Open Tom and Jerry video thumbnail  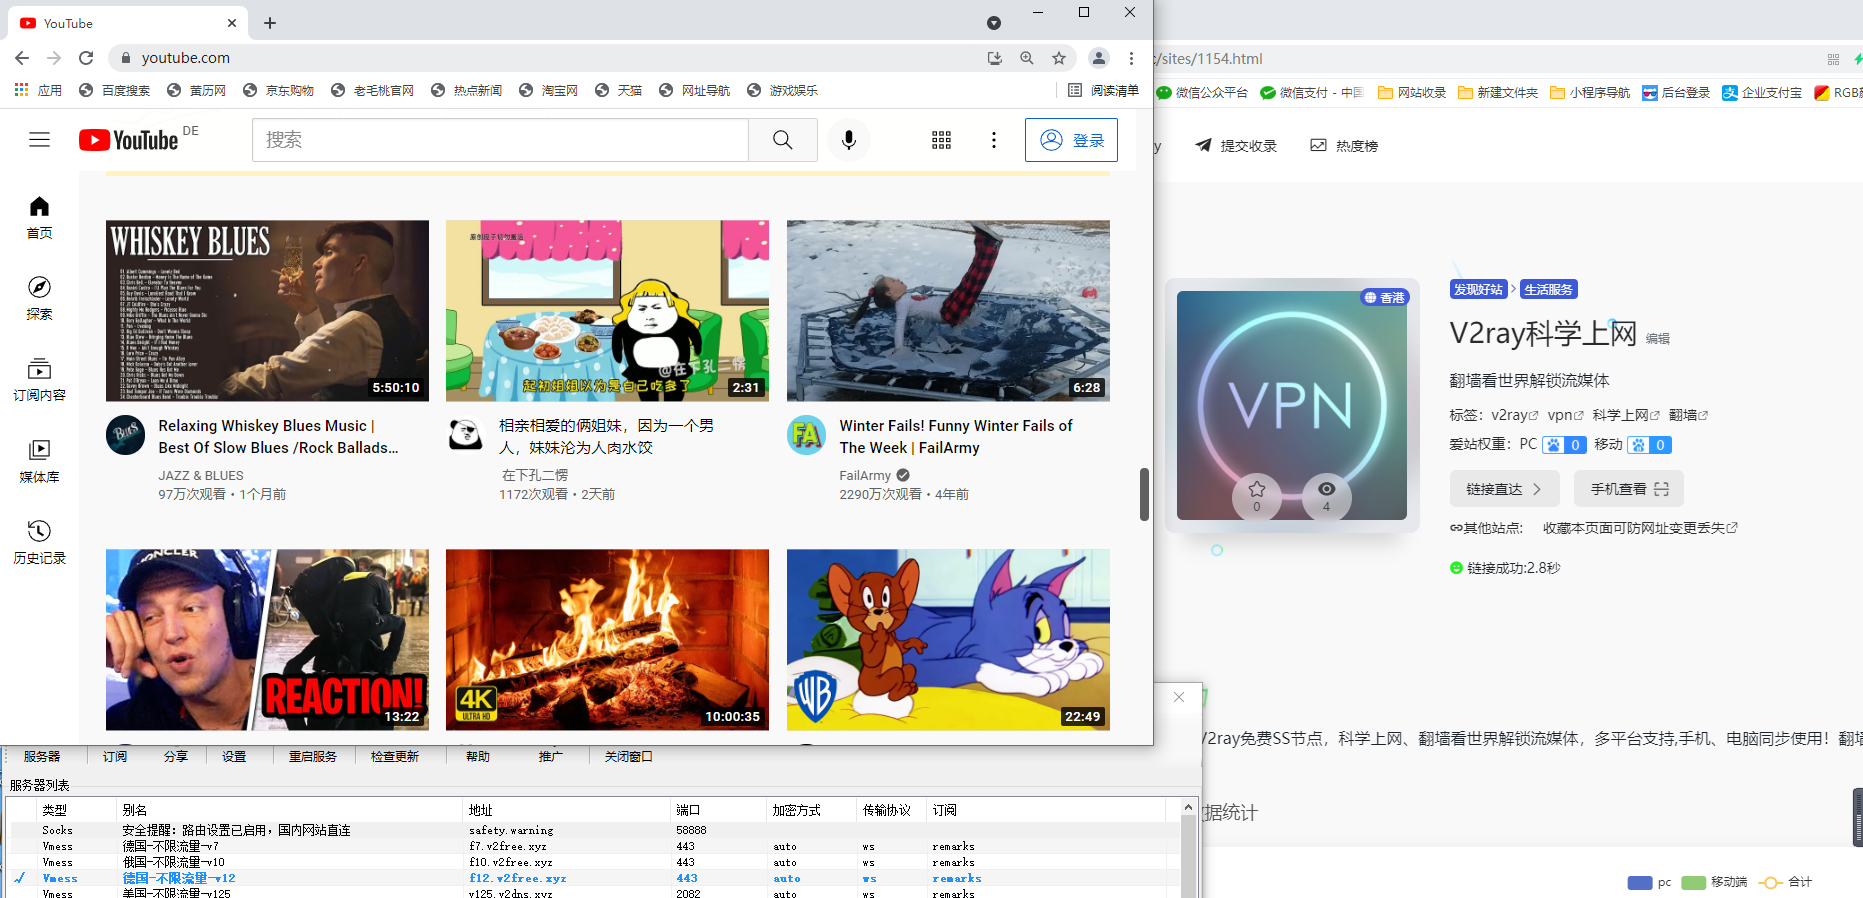pos(948,640)
